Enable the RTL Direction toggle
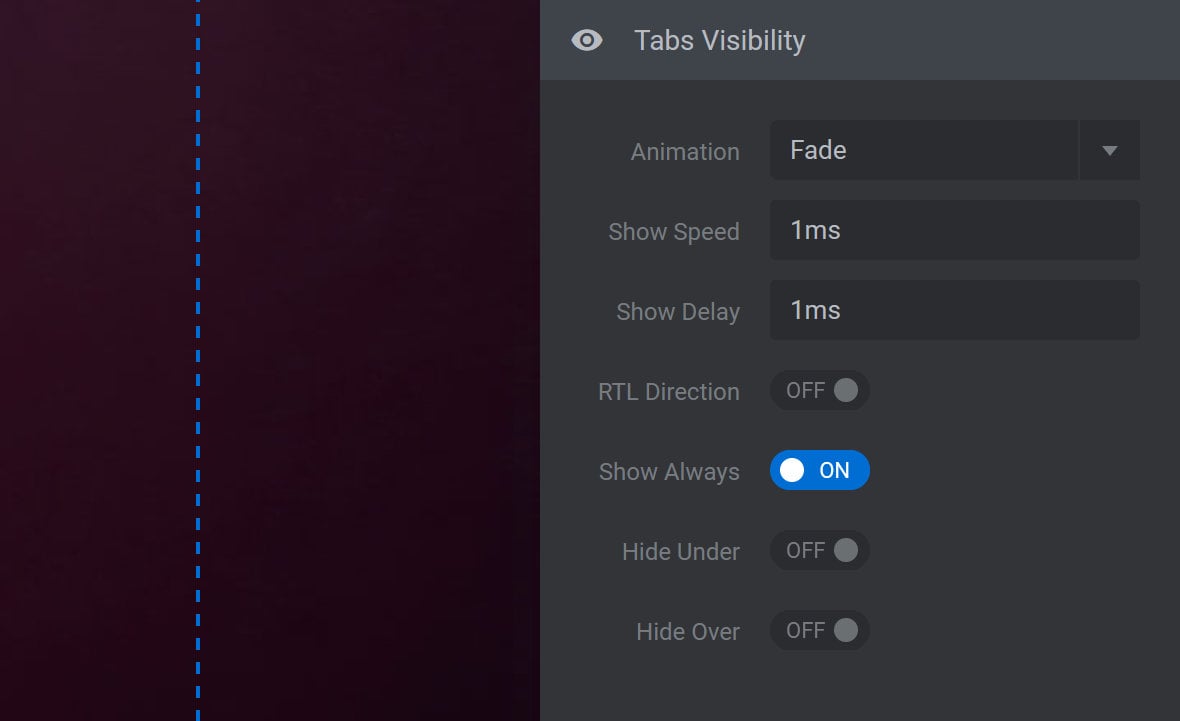Viewport: 1180px width, 721px height. click(x=820, y=391)
